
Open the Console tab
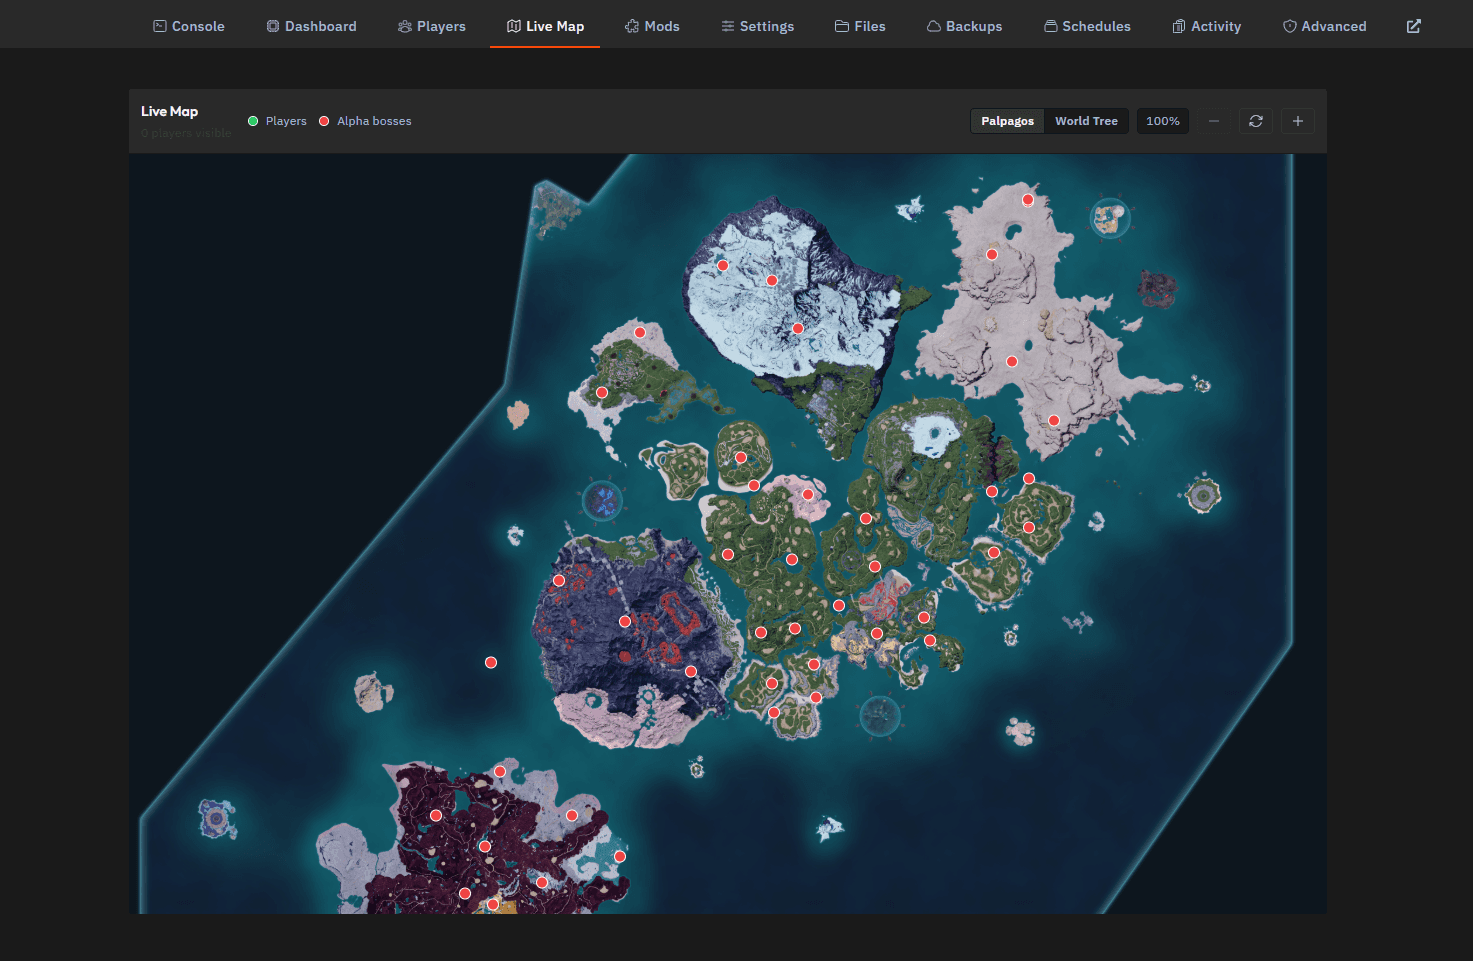(x=189, y=26)
